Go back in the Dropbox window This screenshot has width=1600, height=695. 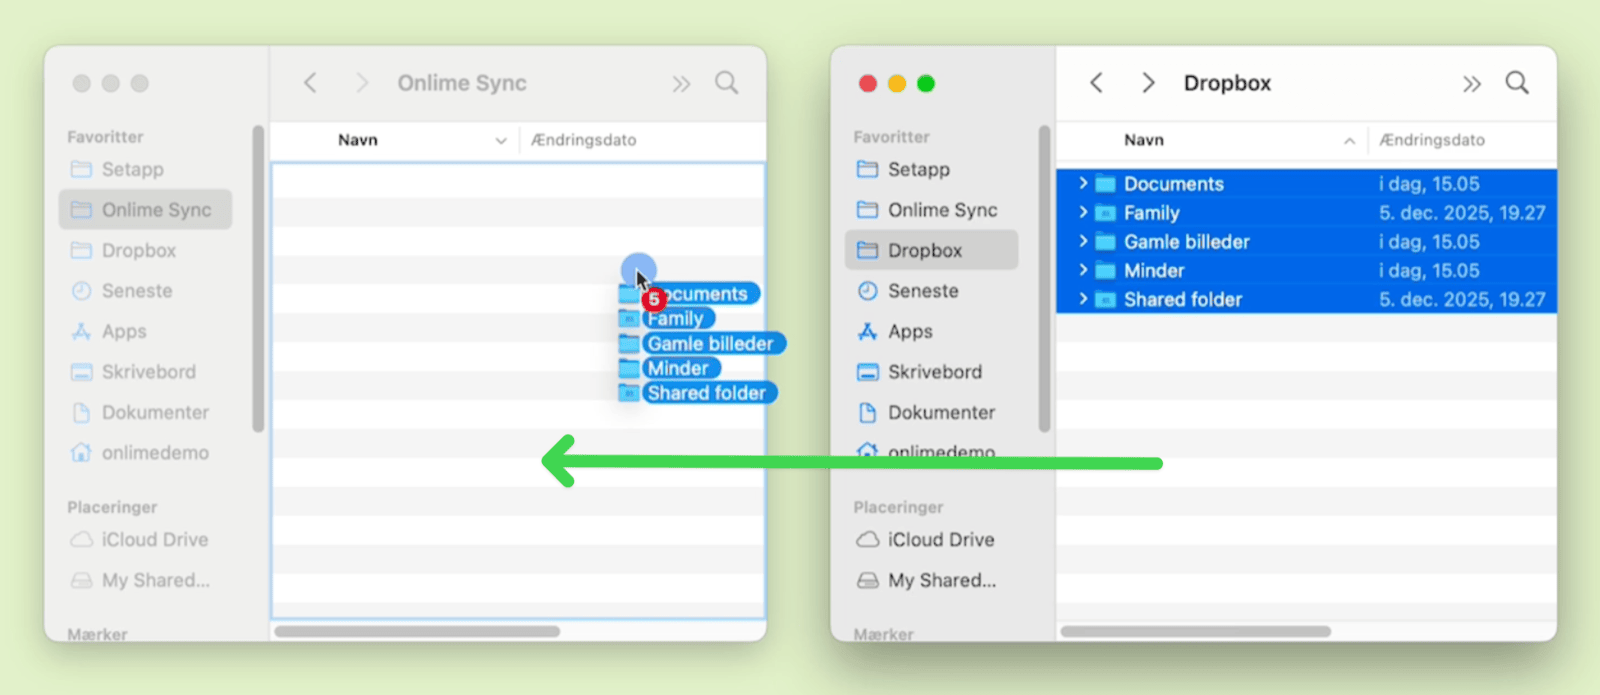tap(1097, 83)
